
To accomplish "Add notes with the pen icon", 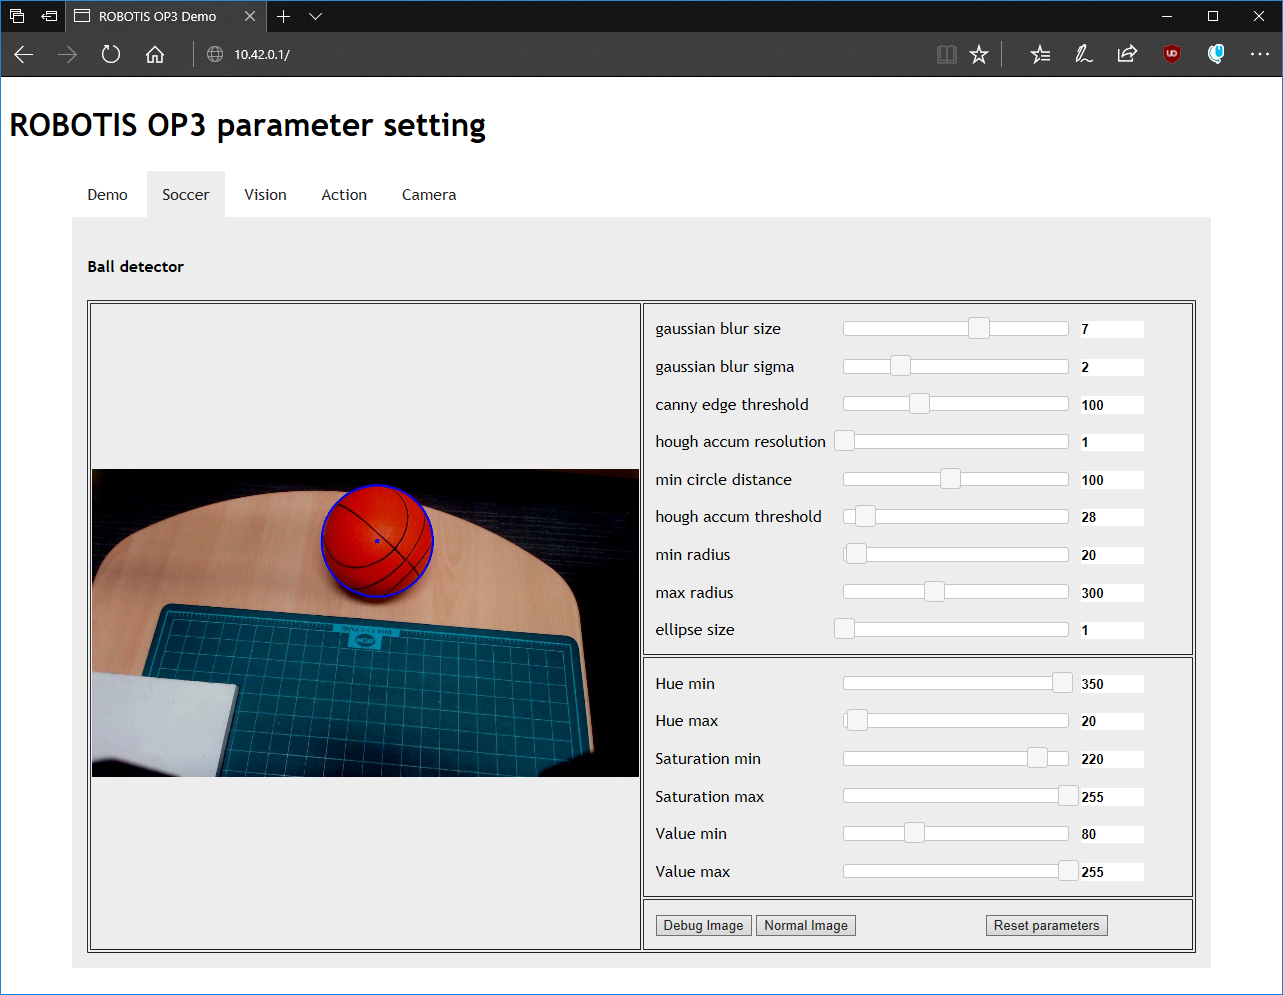I will 1084,55.
